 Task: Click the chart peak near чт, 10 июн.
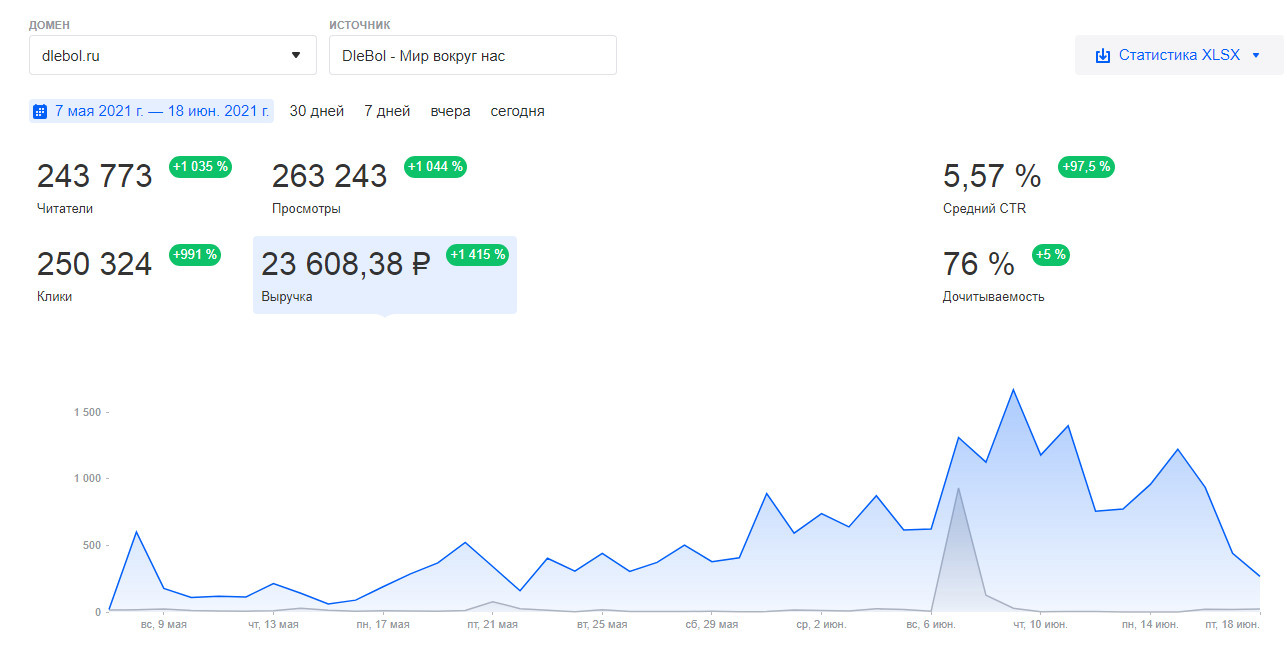click(1013, 390)
